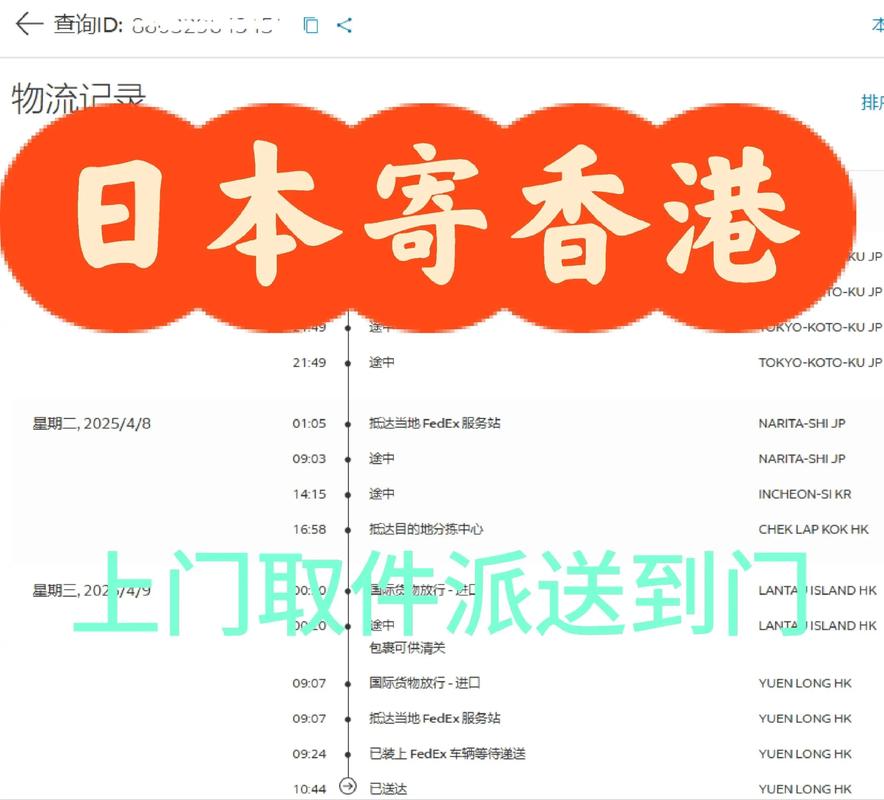This screenshot has height=800, width=884.
Task: Click the timeline dot for 抵达当地 FedEx 服务站
Action: [347, 423]
